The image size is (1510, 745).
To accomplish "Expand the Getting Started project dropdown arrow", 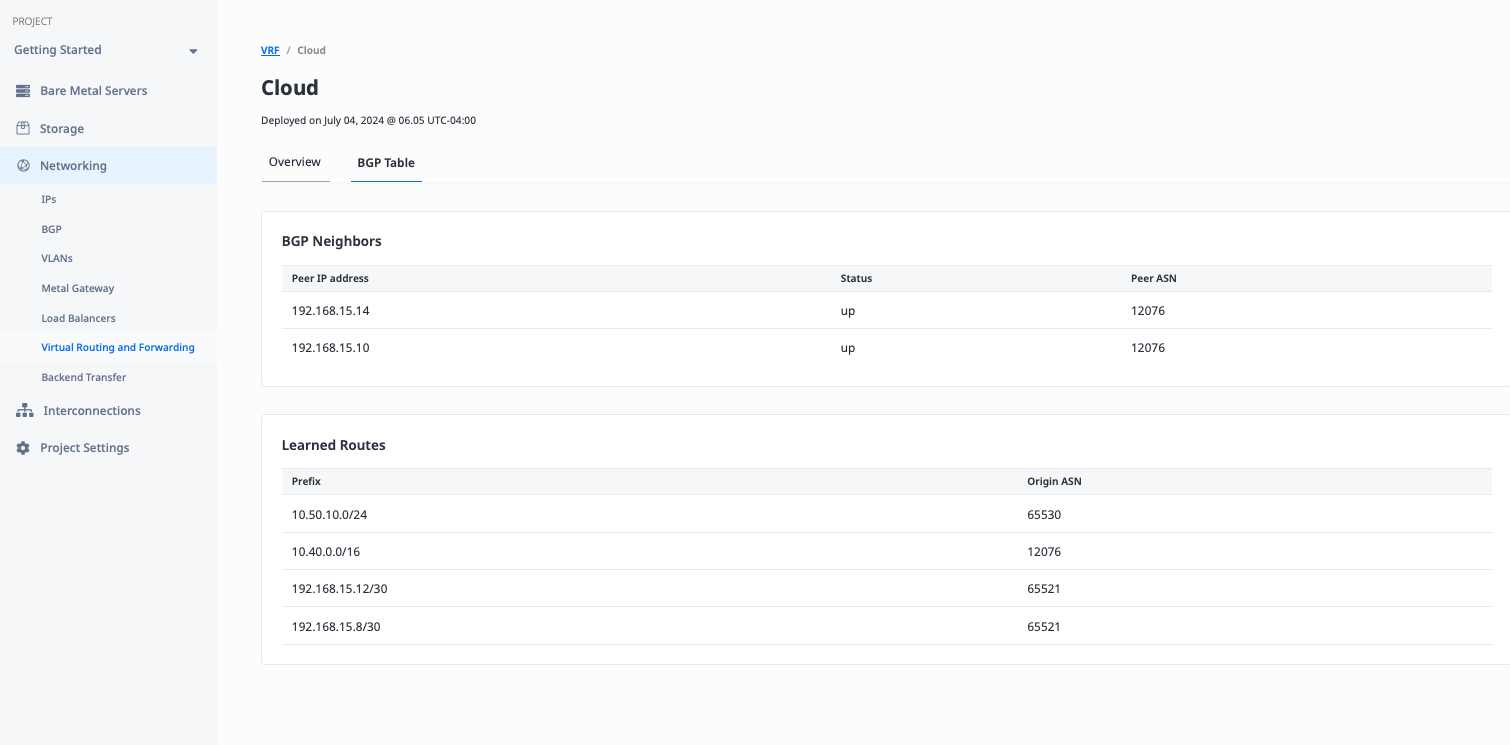I will tap(193, 51).
